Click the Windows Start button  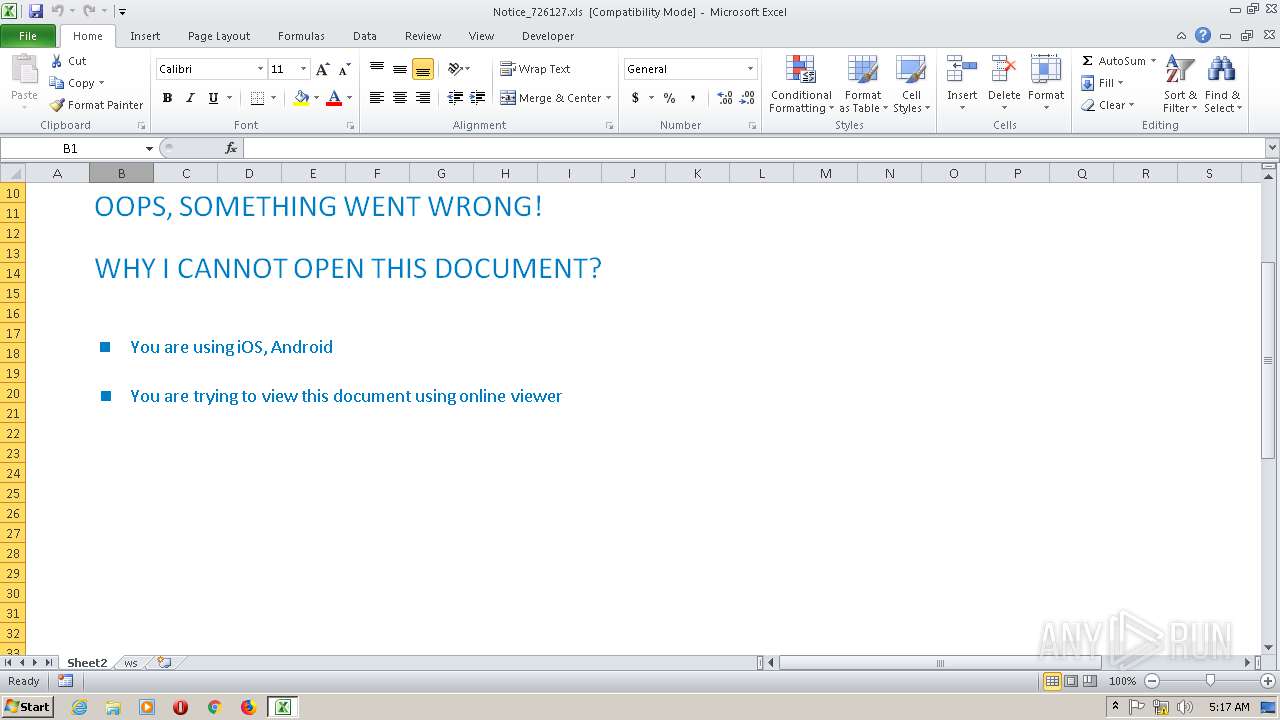(x=27, y=707)
